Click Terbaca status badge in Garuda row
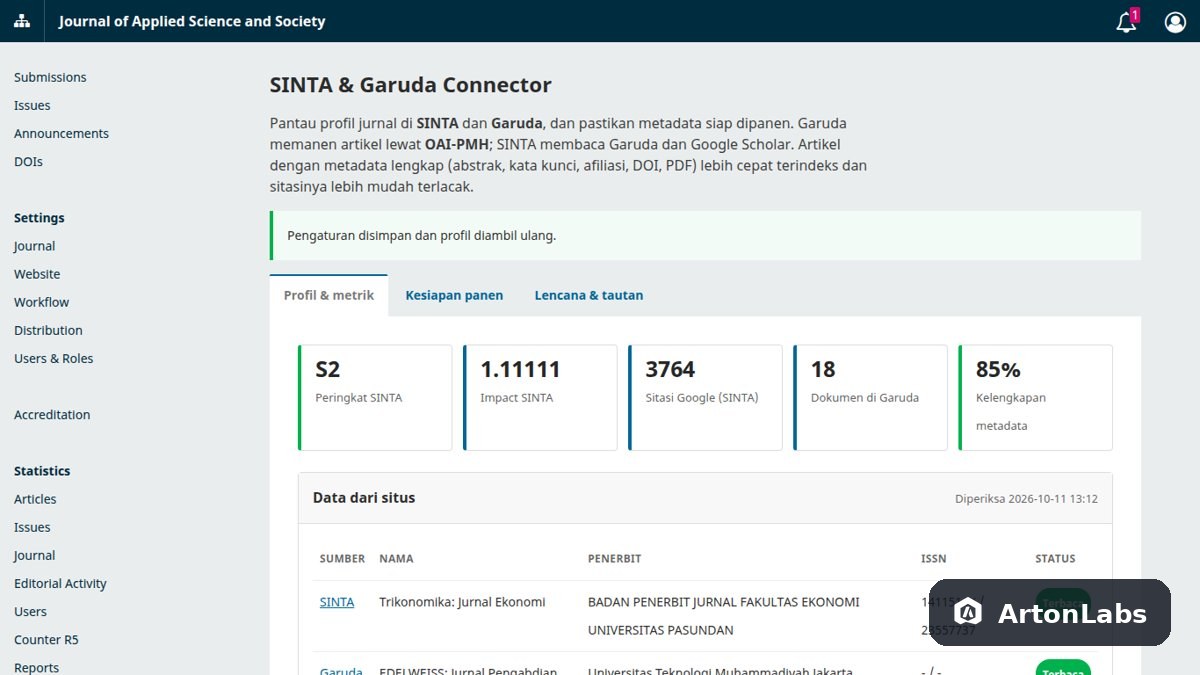This screenshot has height=675, width=1200. [1063, 668]
